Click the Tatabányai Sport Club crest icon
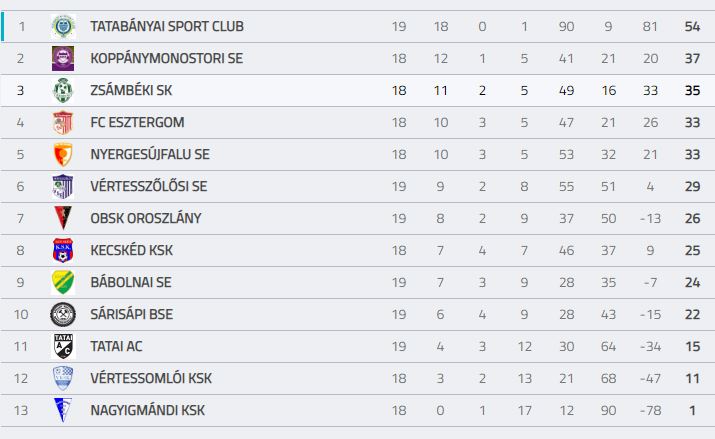The image size is (715, 439). click(63, 26)
